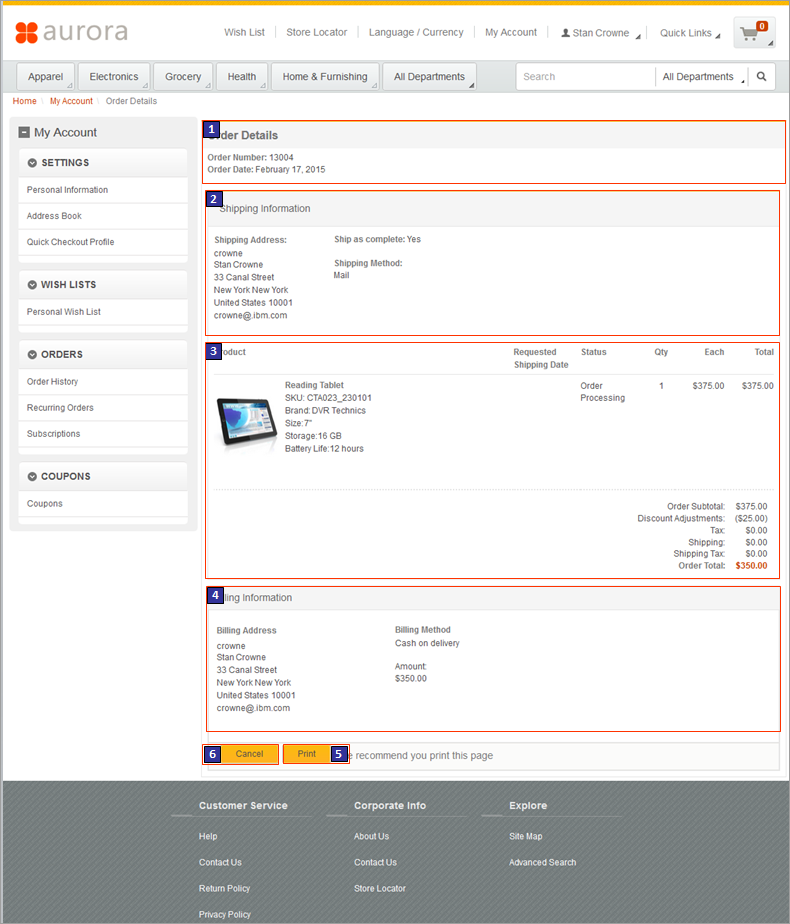Click the aurora logo
The width and height of the screenshot is (790, 924).
pyautogui.click(x=71, y=32)
